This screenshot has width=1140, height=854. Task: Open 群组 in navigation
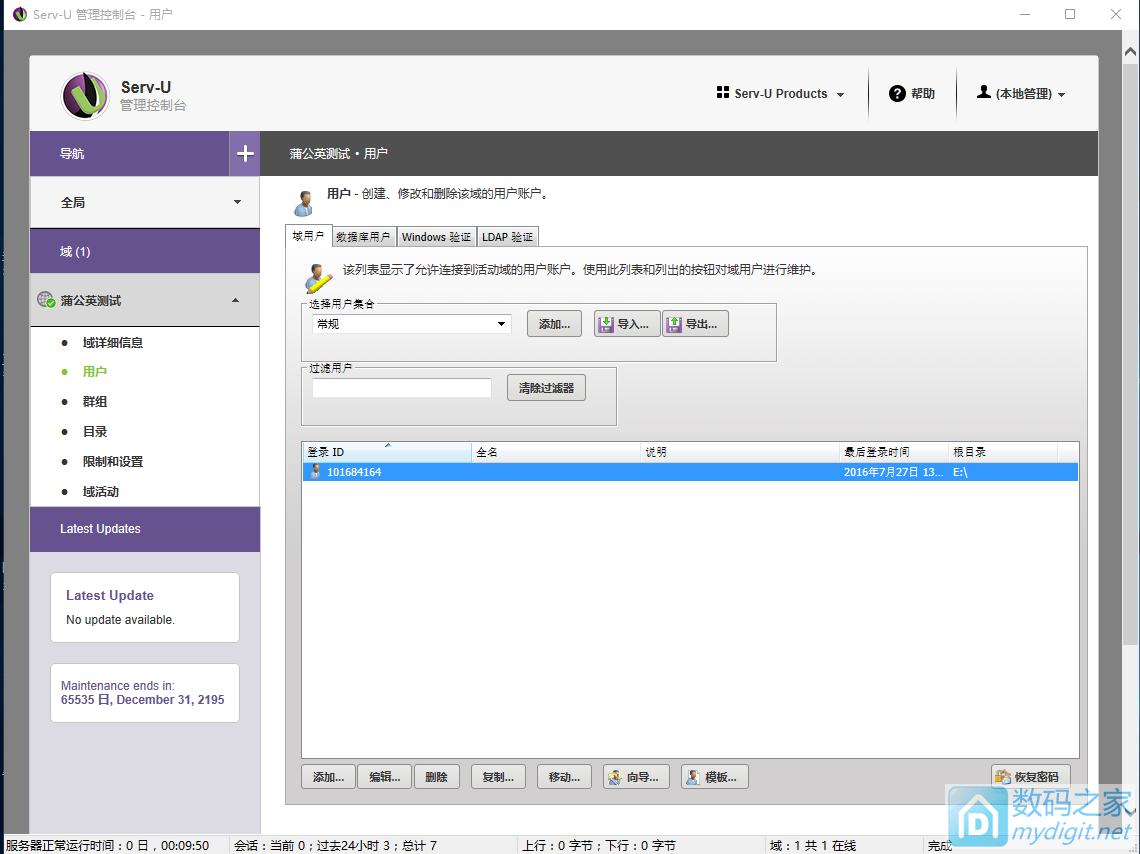tap(95, 401)
